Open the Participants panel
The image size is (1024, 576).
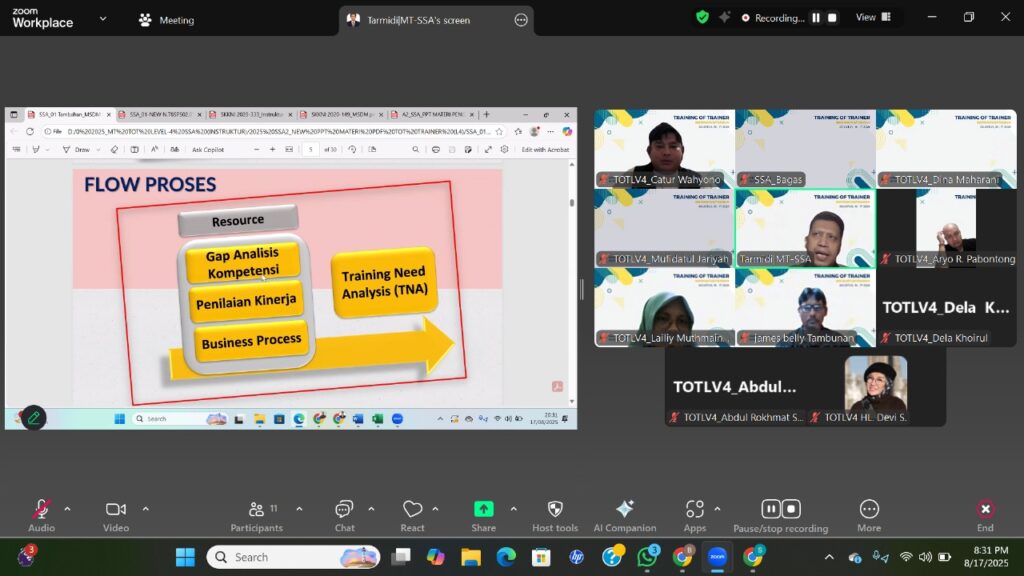pyautogui.click(x=257, y=510)
